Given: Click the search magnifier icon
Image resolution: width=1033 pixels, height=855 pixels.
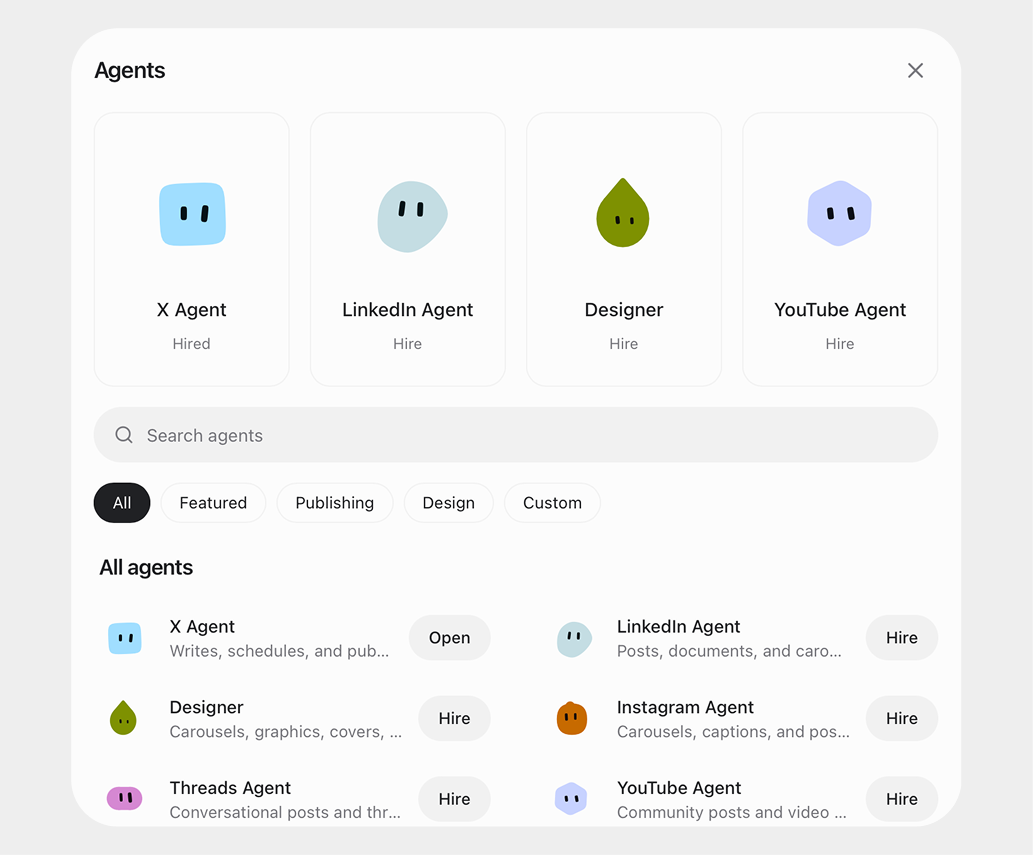Looking at the screenshot, I should 124,435.
